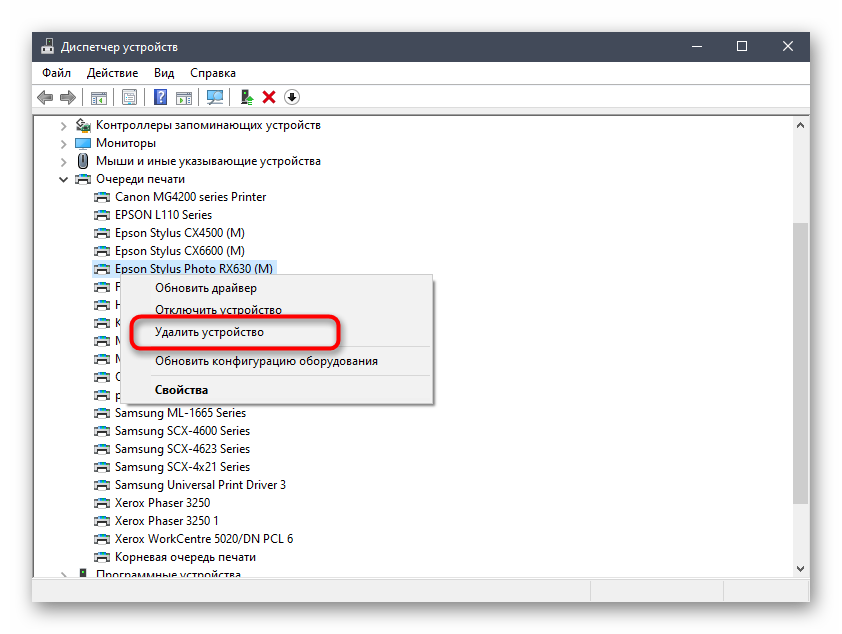Select Canon MG4200 series Printer
The height and width of the screenshot is (634, 842).
(x=190, y=197)
